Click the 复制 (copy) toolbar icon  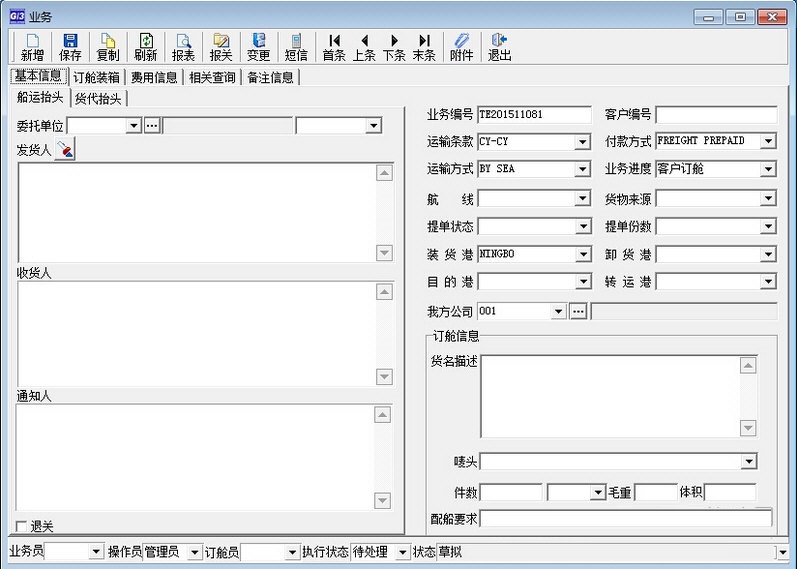pos(108,47)
